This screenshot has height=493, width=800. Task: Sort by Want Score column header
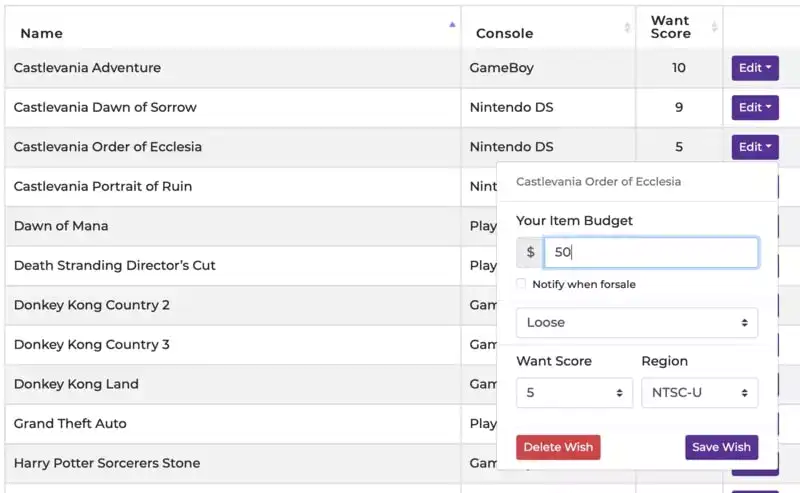pos(679,28)
